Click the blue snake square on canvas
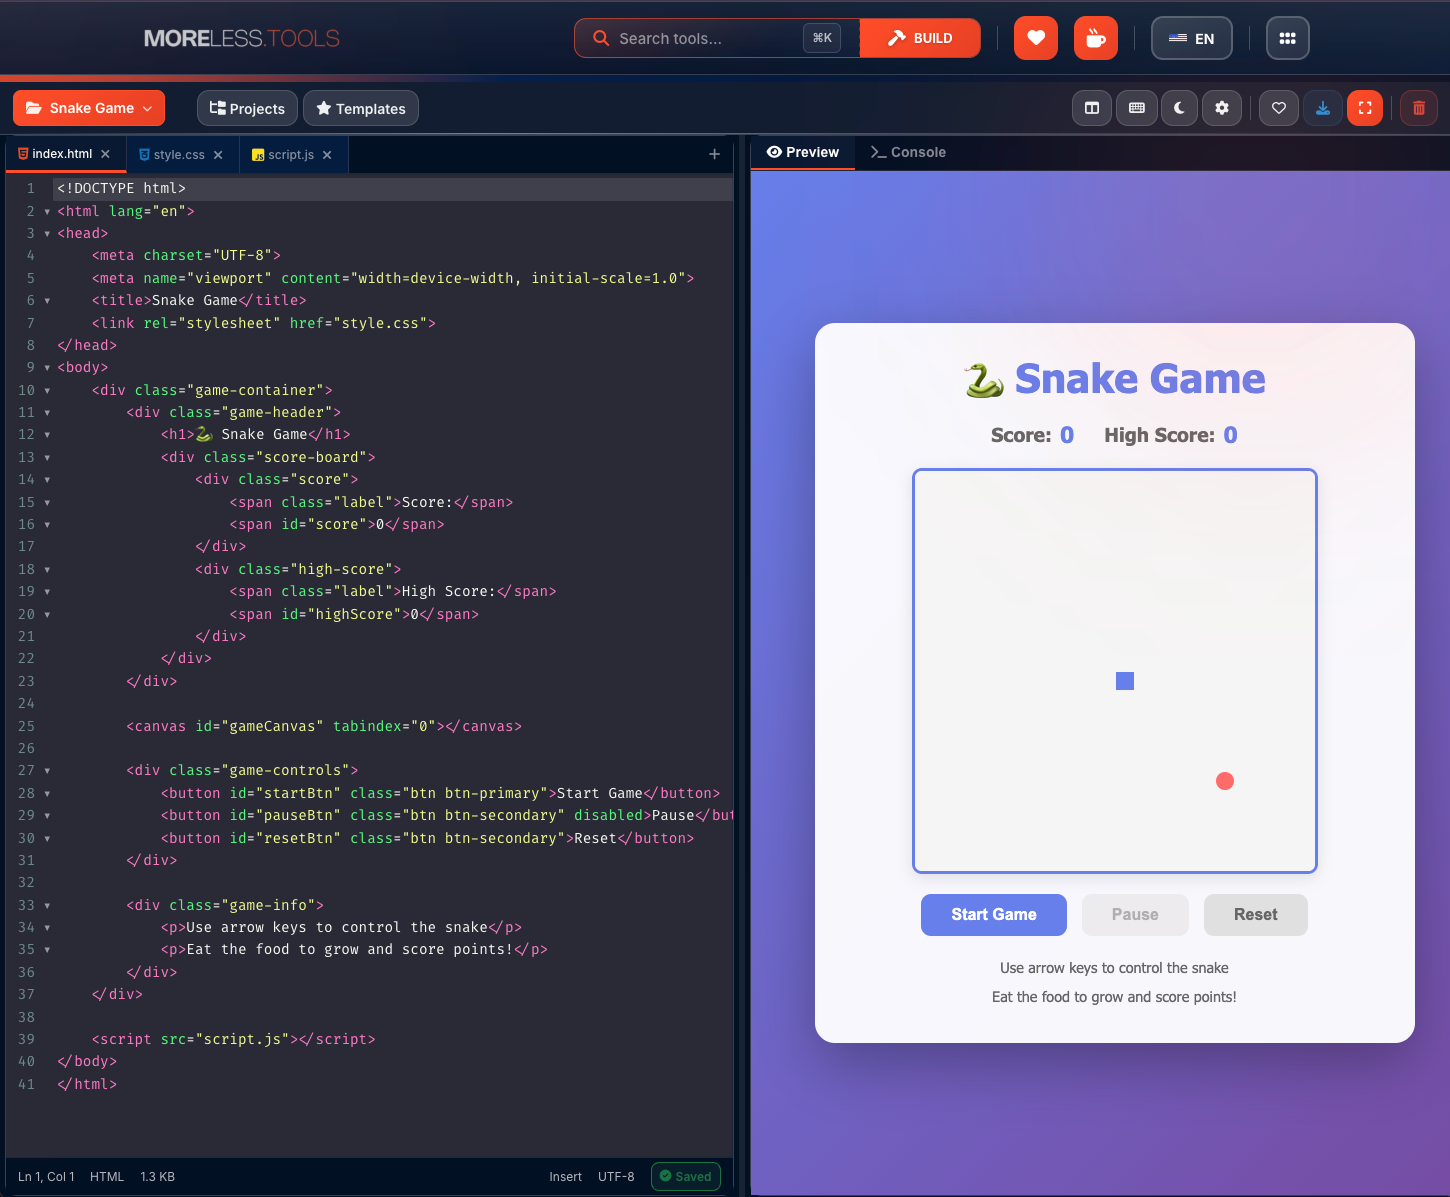This screenshot has height=1197, width=1450. 1125,681
